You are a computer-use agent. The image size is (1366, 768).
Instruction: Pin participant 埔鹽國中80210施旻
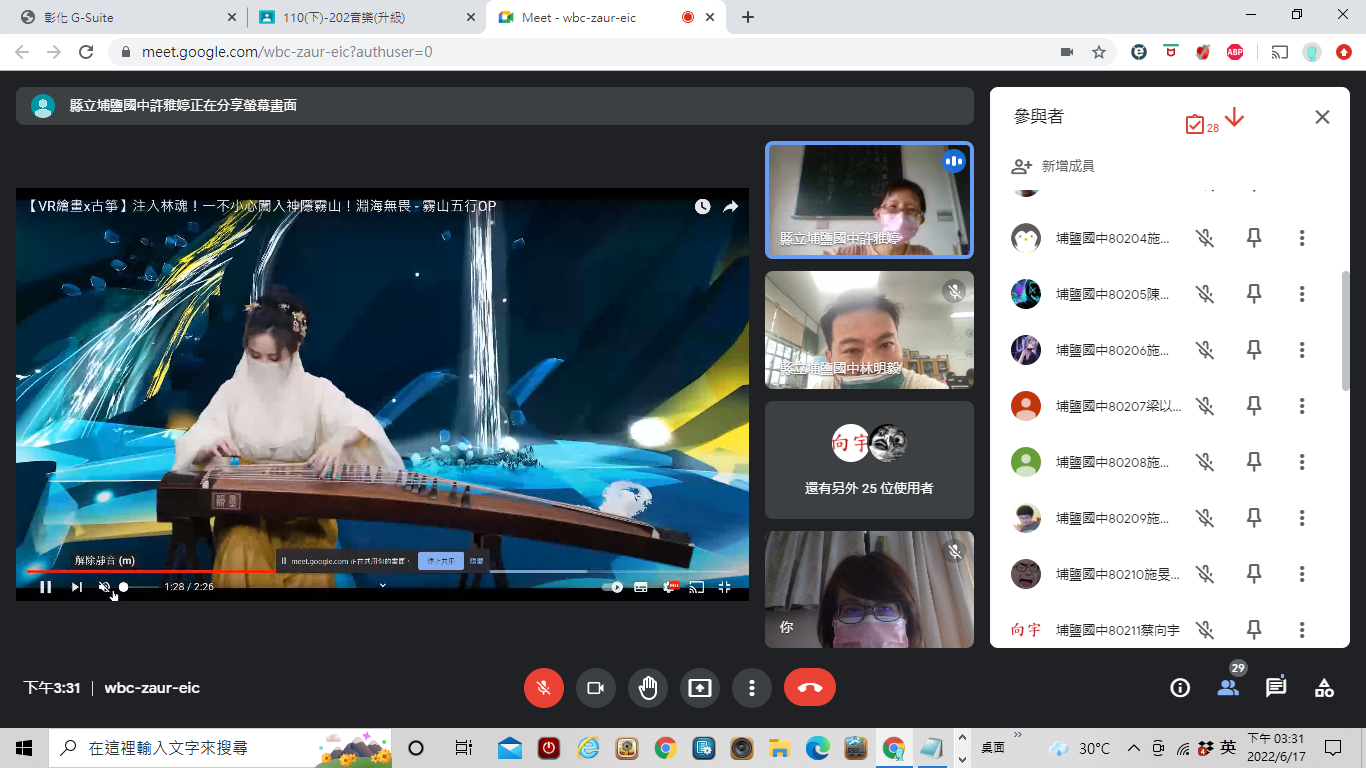point(1254,574)
